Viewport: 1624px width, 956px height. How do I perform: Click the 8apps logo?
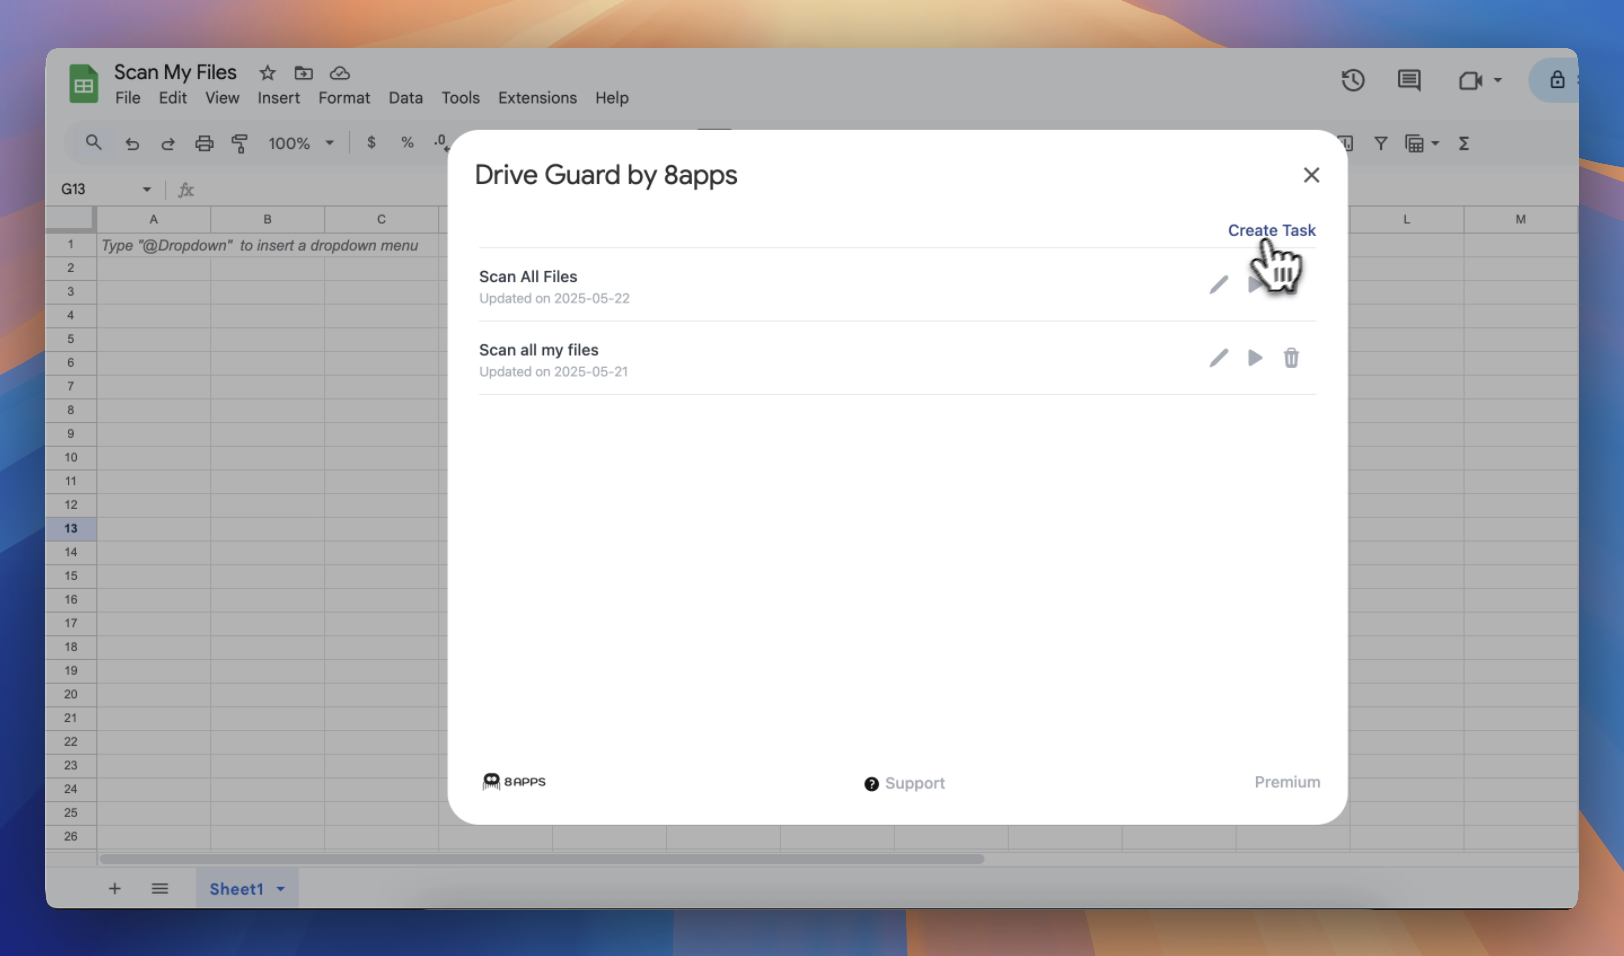coord(514,782)
